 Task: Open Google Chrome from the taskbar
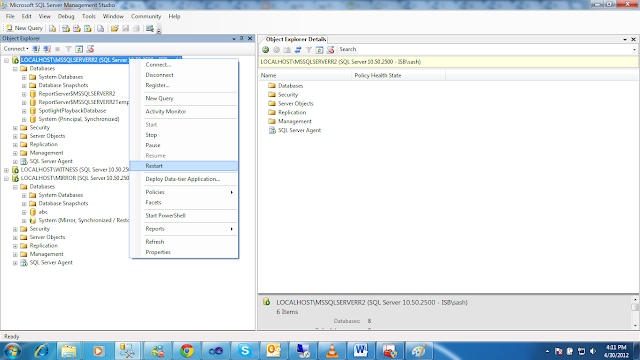187,351
